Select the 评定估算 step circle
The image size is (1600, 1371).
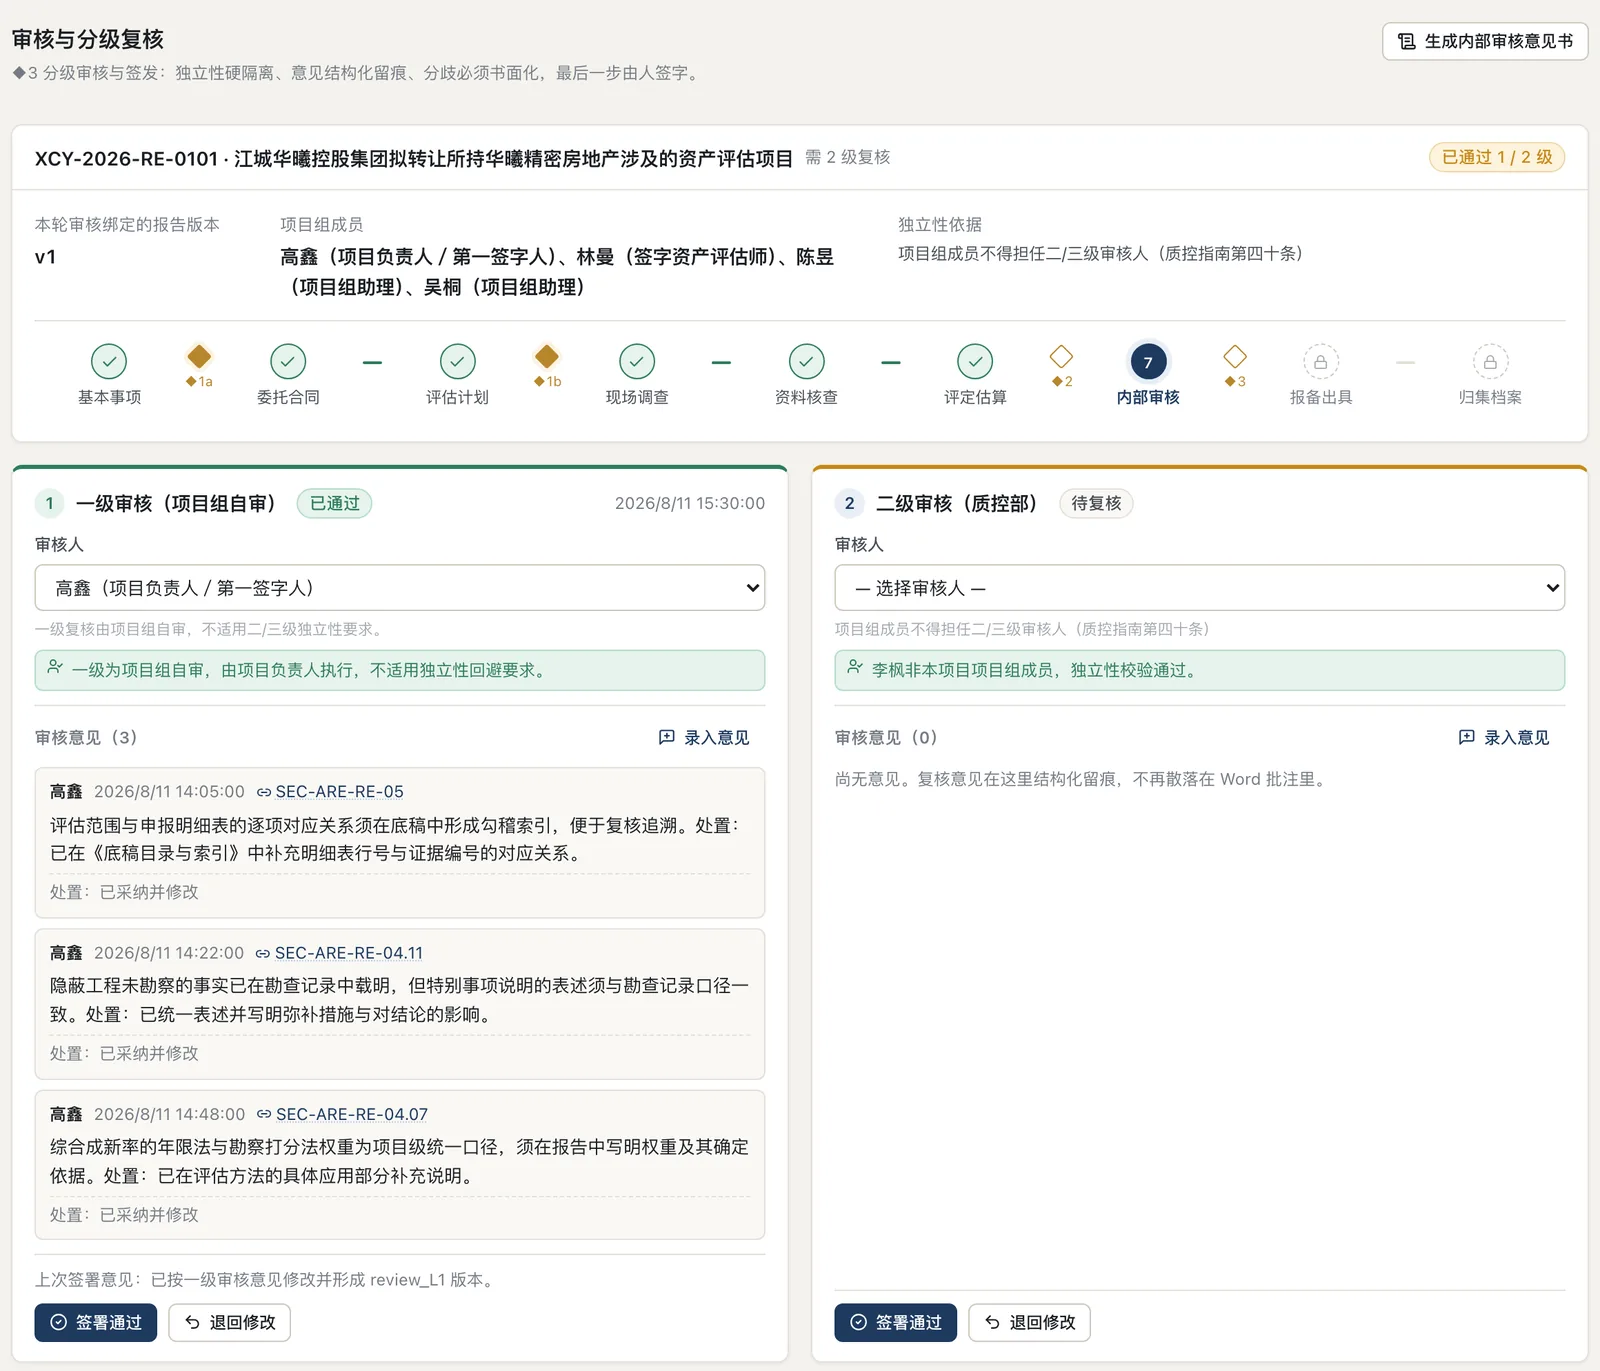(975, 361)
